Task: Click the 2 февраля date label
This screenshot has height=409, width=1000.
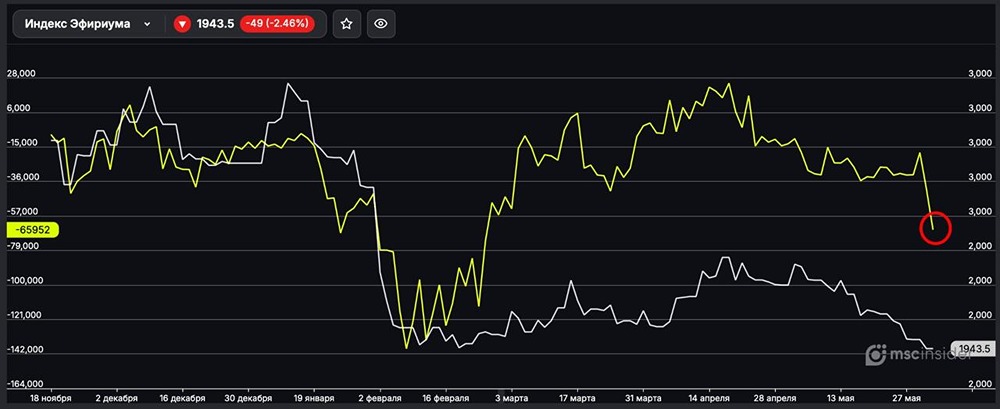Action: 380,398
